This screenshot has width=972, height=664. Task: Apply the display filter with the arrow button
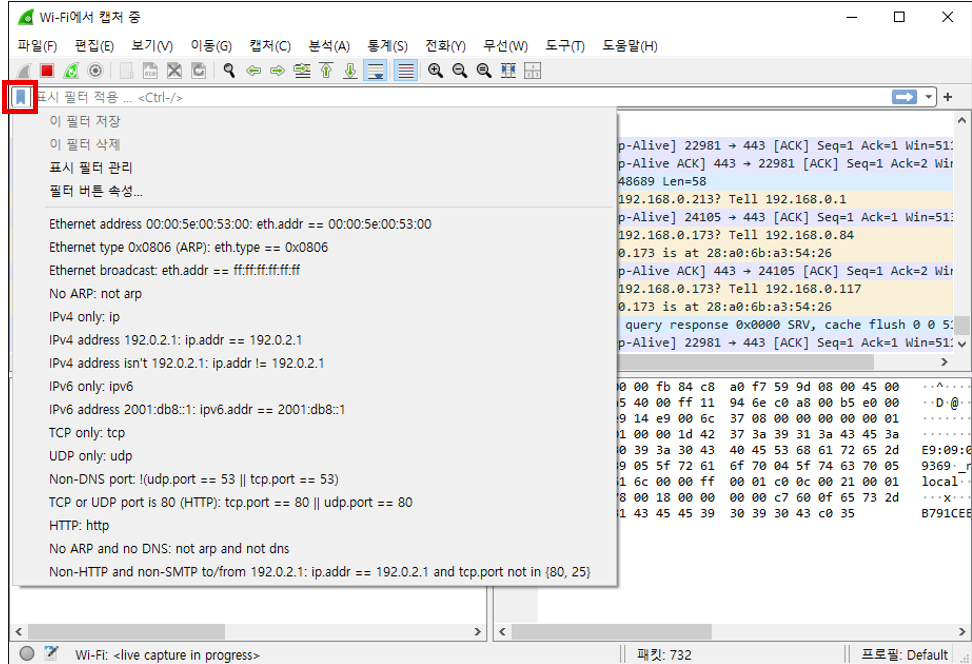coord(905,97)
